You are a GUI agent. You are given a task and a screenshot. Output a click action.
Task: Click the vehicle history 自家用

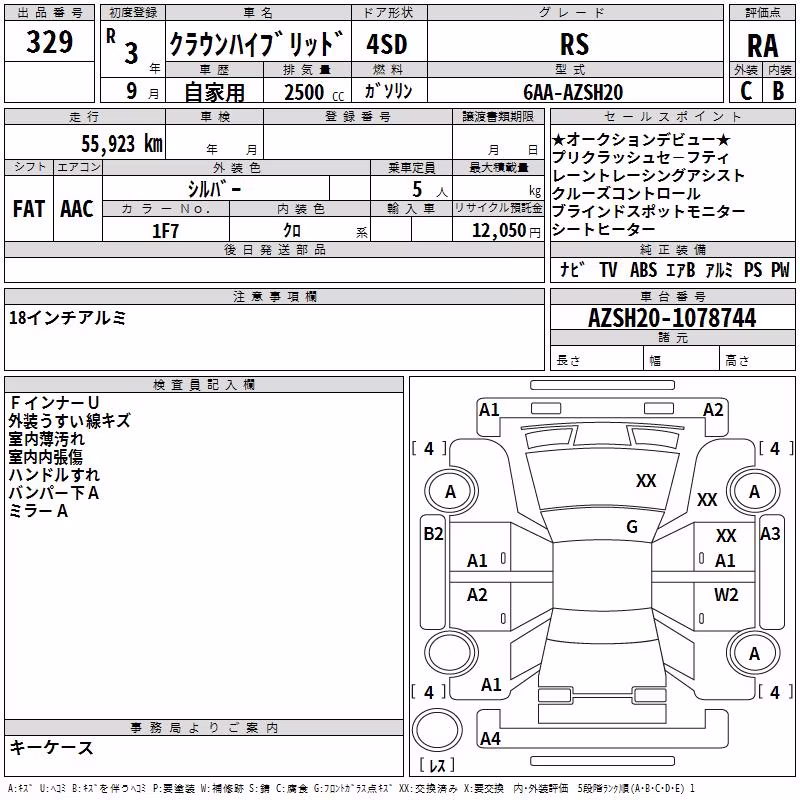(214, 92)
